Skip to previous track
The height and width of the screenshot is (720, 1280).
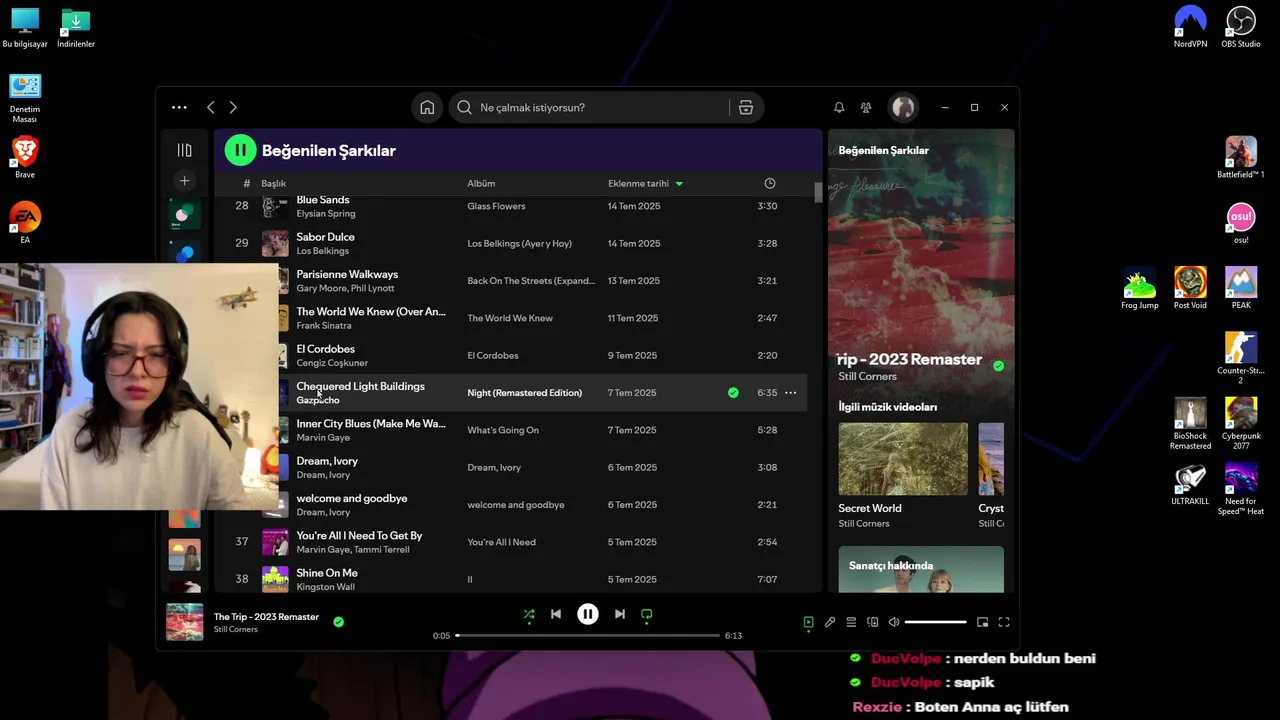point(556,614)
